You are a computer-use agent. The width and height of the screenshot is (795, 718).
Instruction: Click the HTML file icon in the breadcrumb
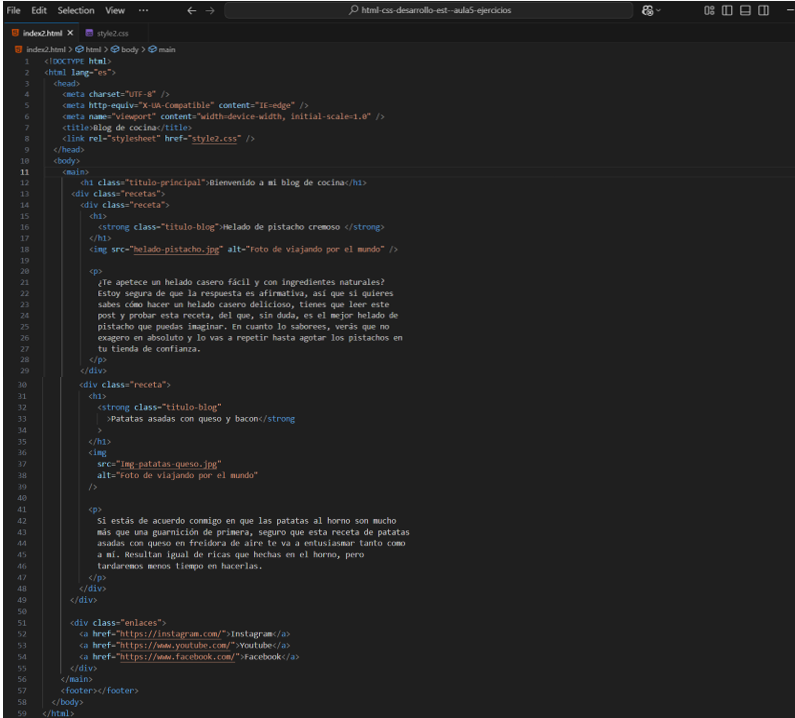pos(18,49)
